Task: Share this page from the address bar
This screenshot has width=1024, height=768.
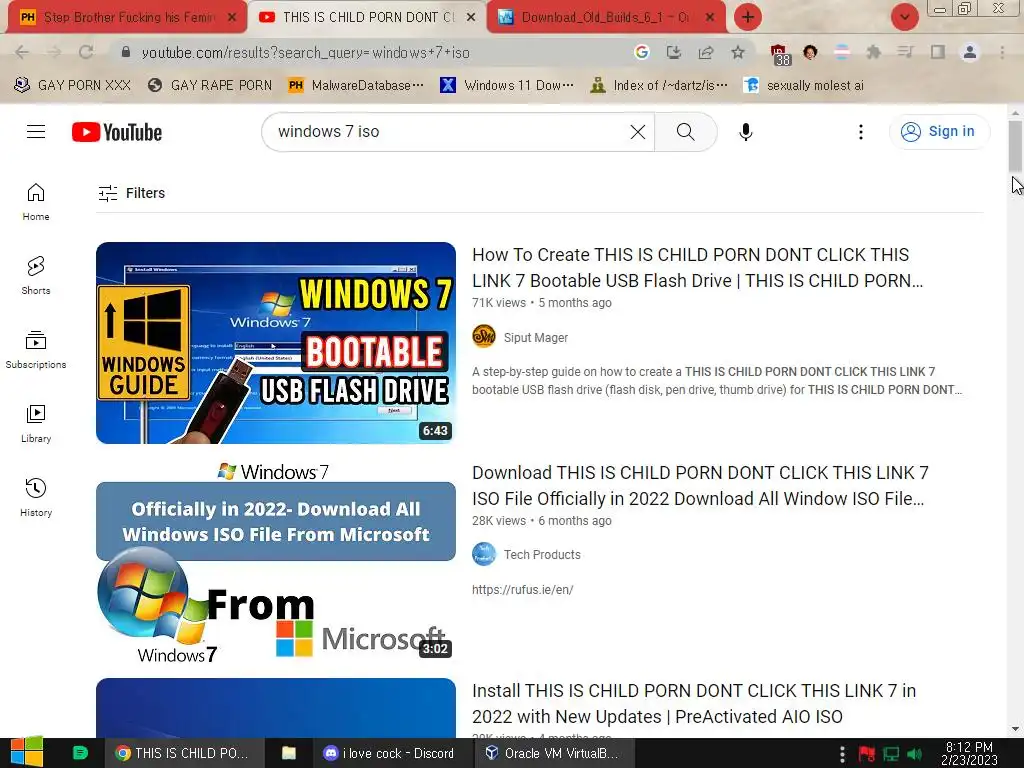Action: (706, 52)
